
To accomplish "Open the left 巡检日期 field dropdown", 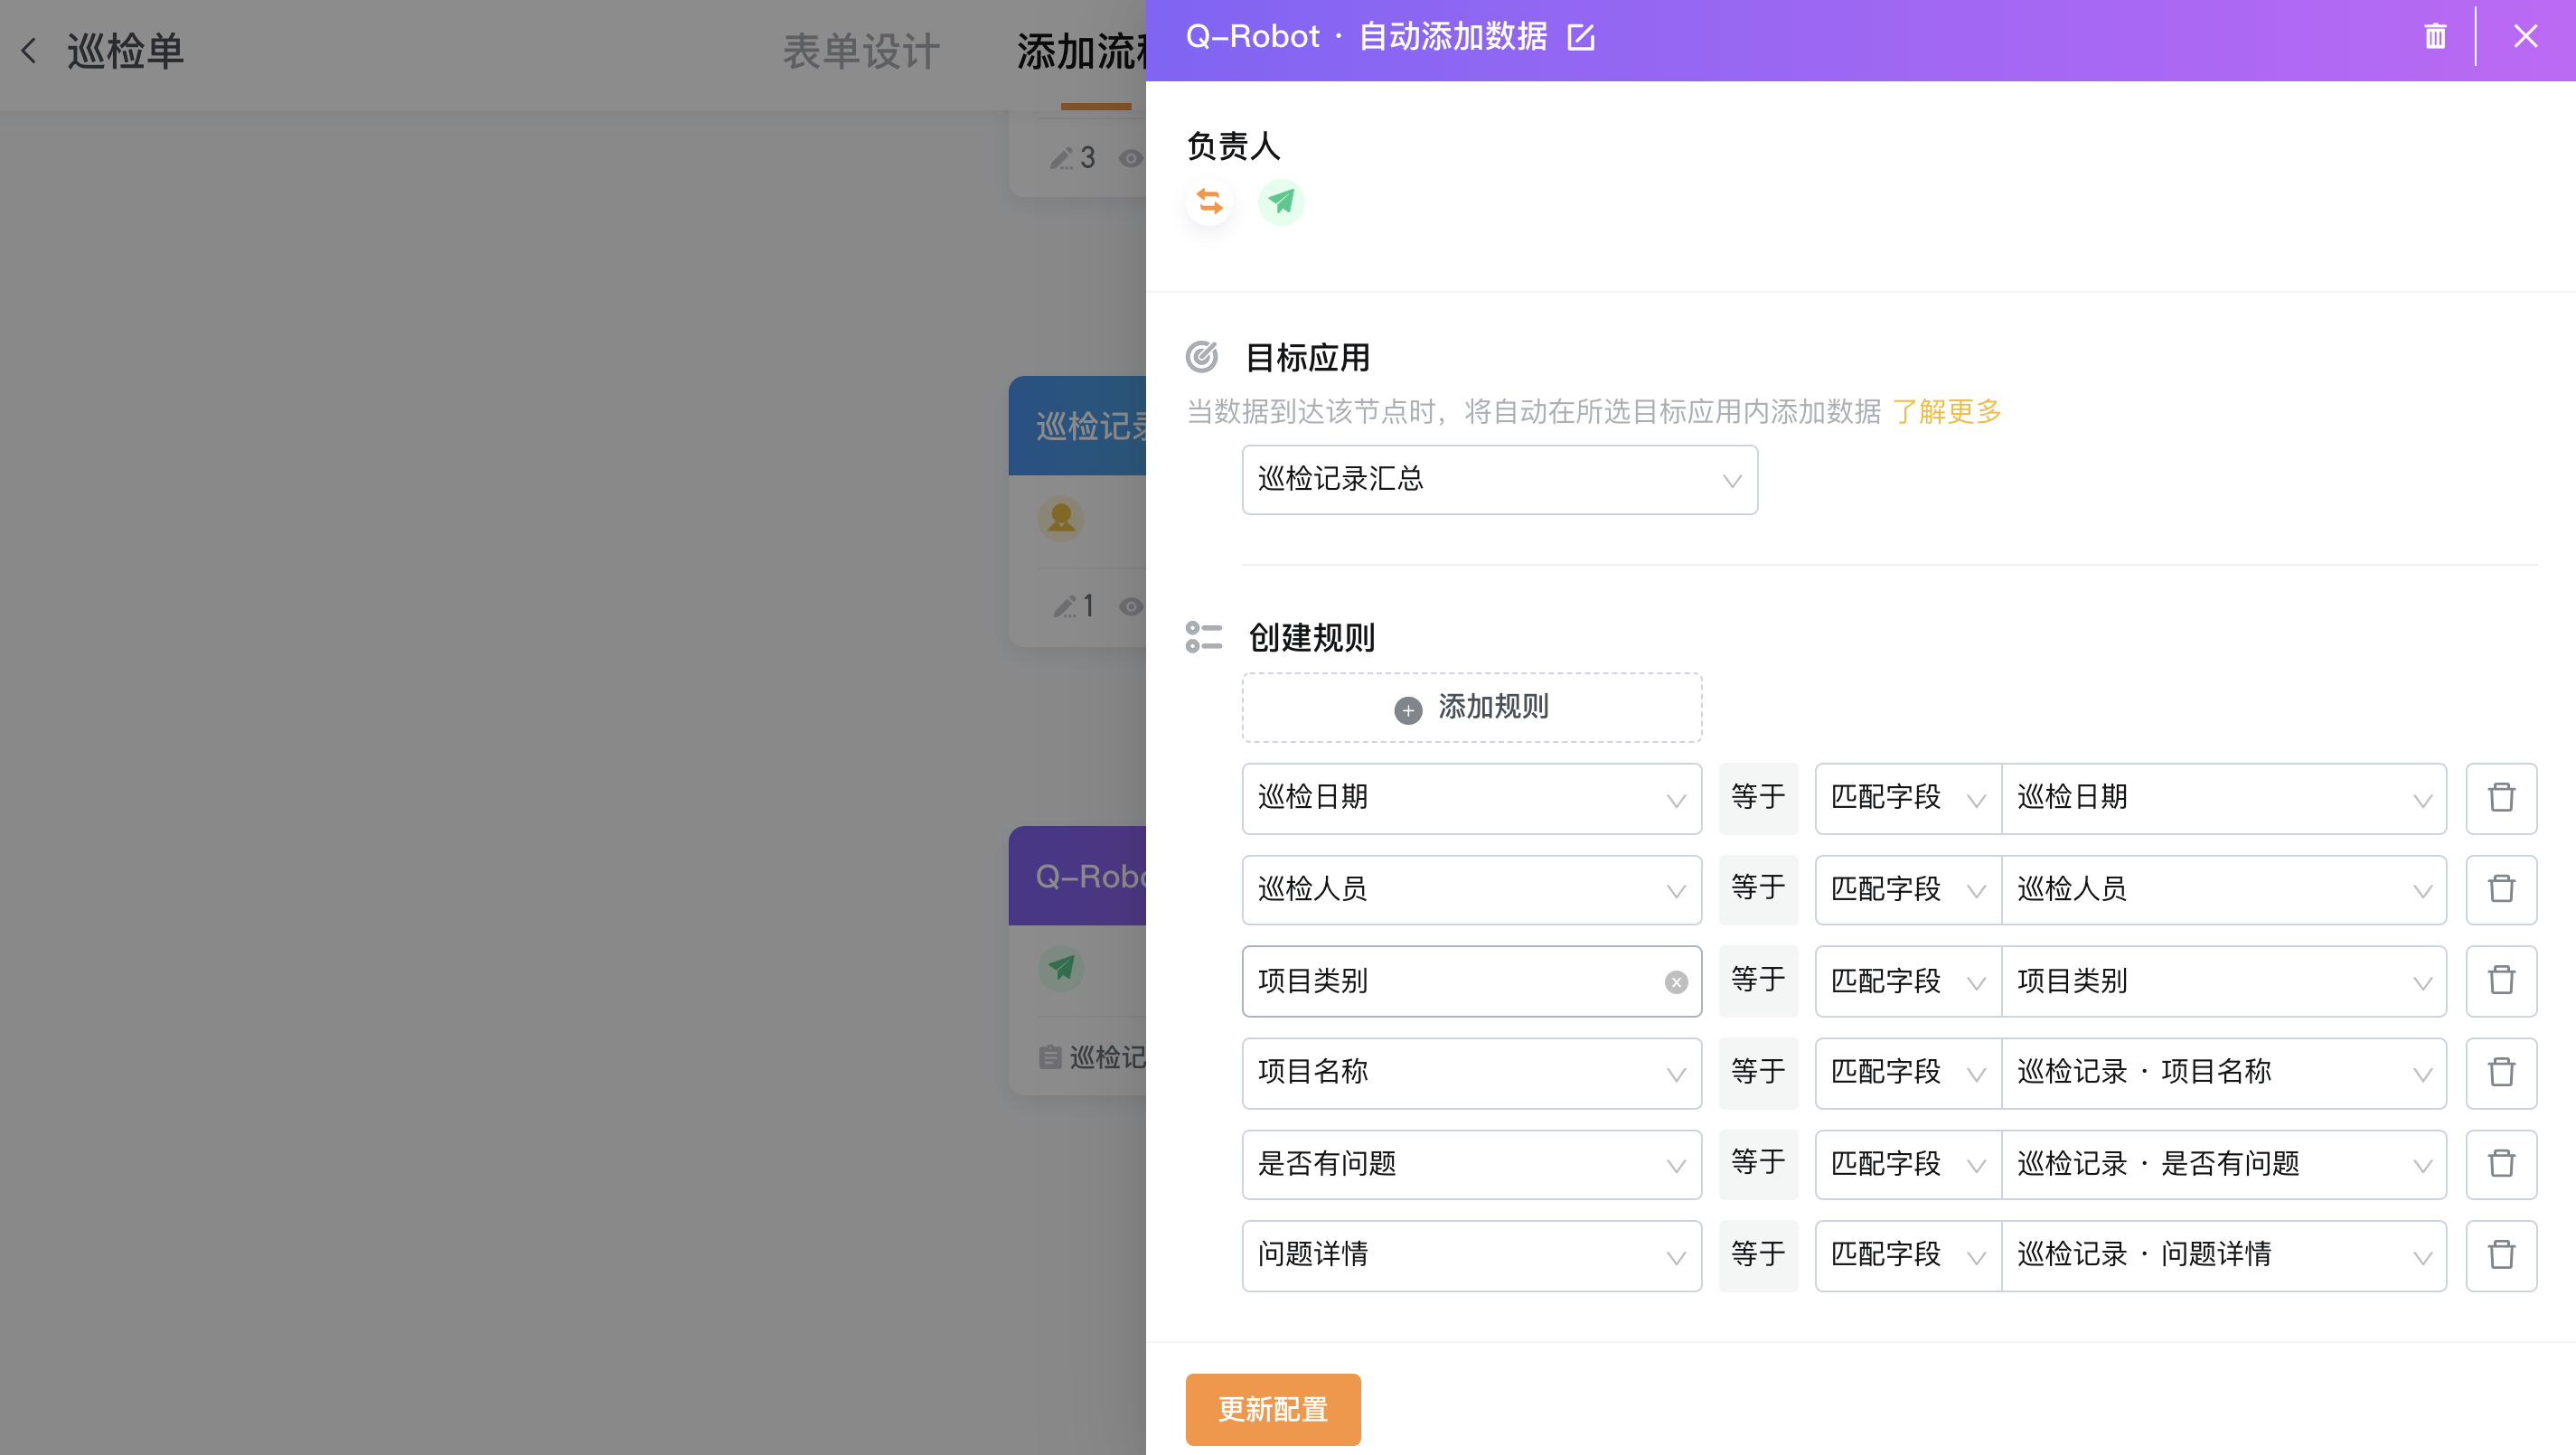I will (x=1471, y=798).
